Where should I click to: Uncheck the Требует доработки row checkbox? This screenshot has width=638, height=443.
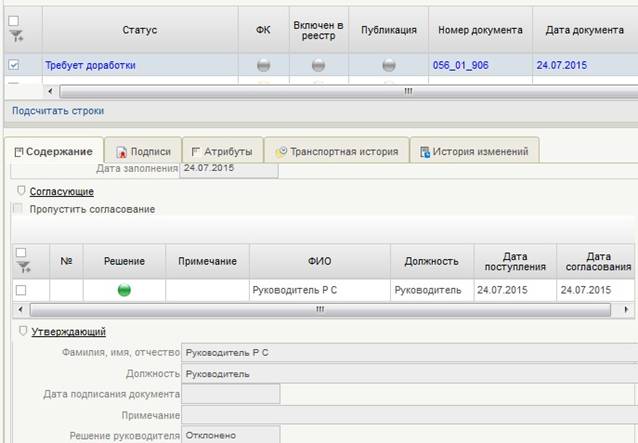(x=14, y=65)
